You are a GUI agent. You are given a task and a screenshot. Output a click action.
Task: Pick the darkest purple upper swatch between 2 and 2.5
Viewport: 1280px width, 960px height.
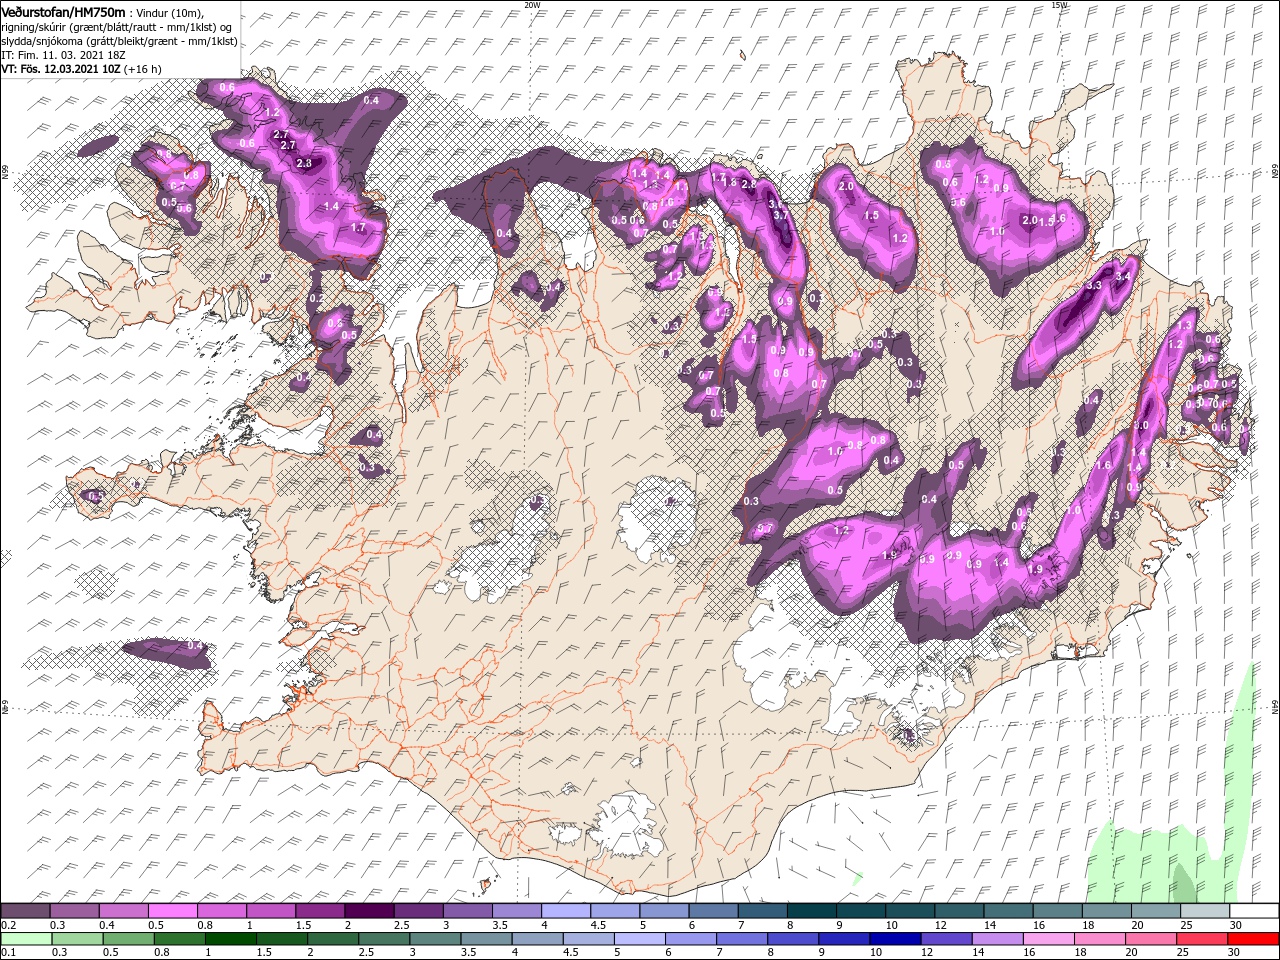click(369, 910)
